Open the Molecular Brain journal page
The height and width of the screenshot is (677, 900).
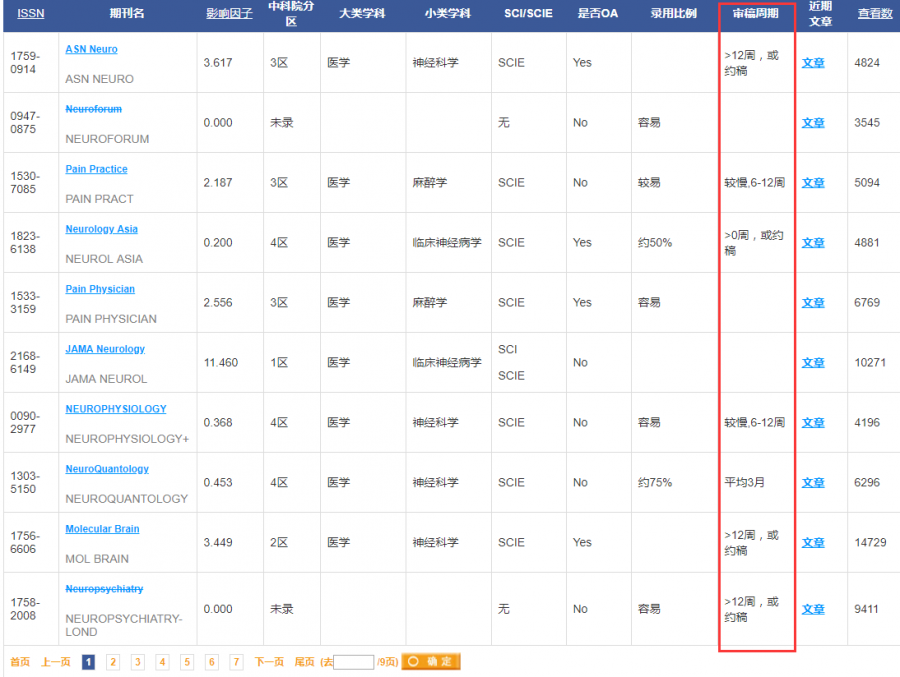[x=102, y=529]
